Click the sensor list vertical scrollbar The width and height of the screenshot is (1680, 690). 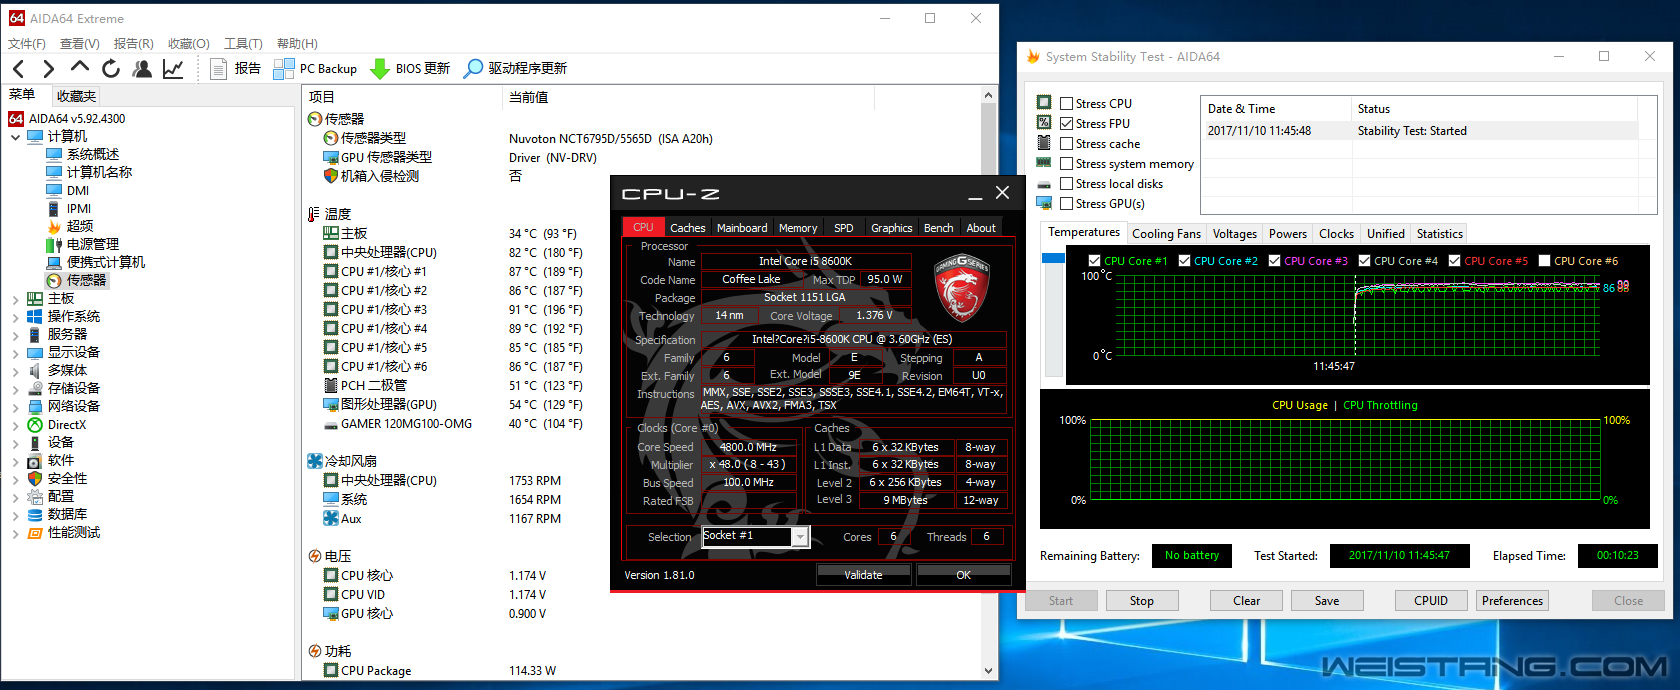click(989, 383)
